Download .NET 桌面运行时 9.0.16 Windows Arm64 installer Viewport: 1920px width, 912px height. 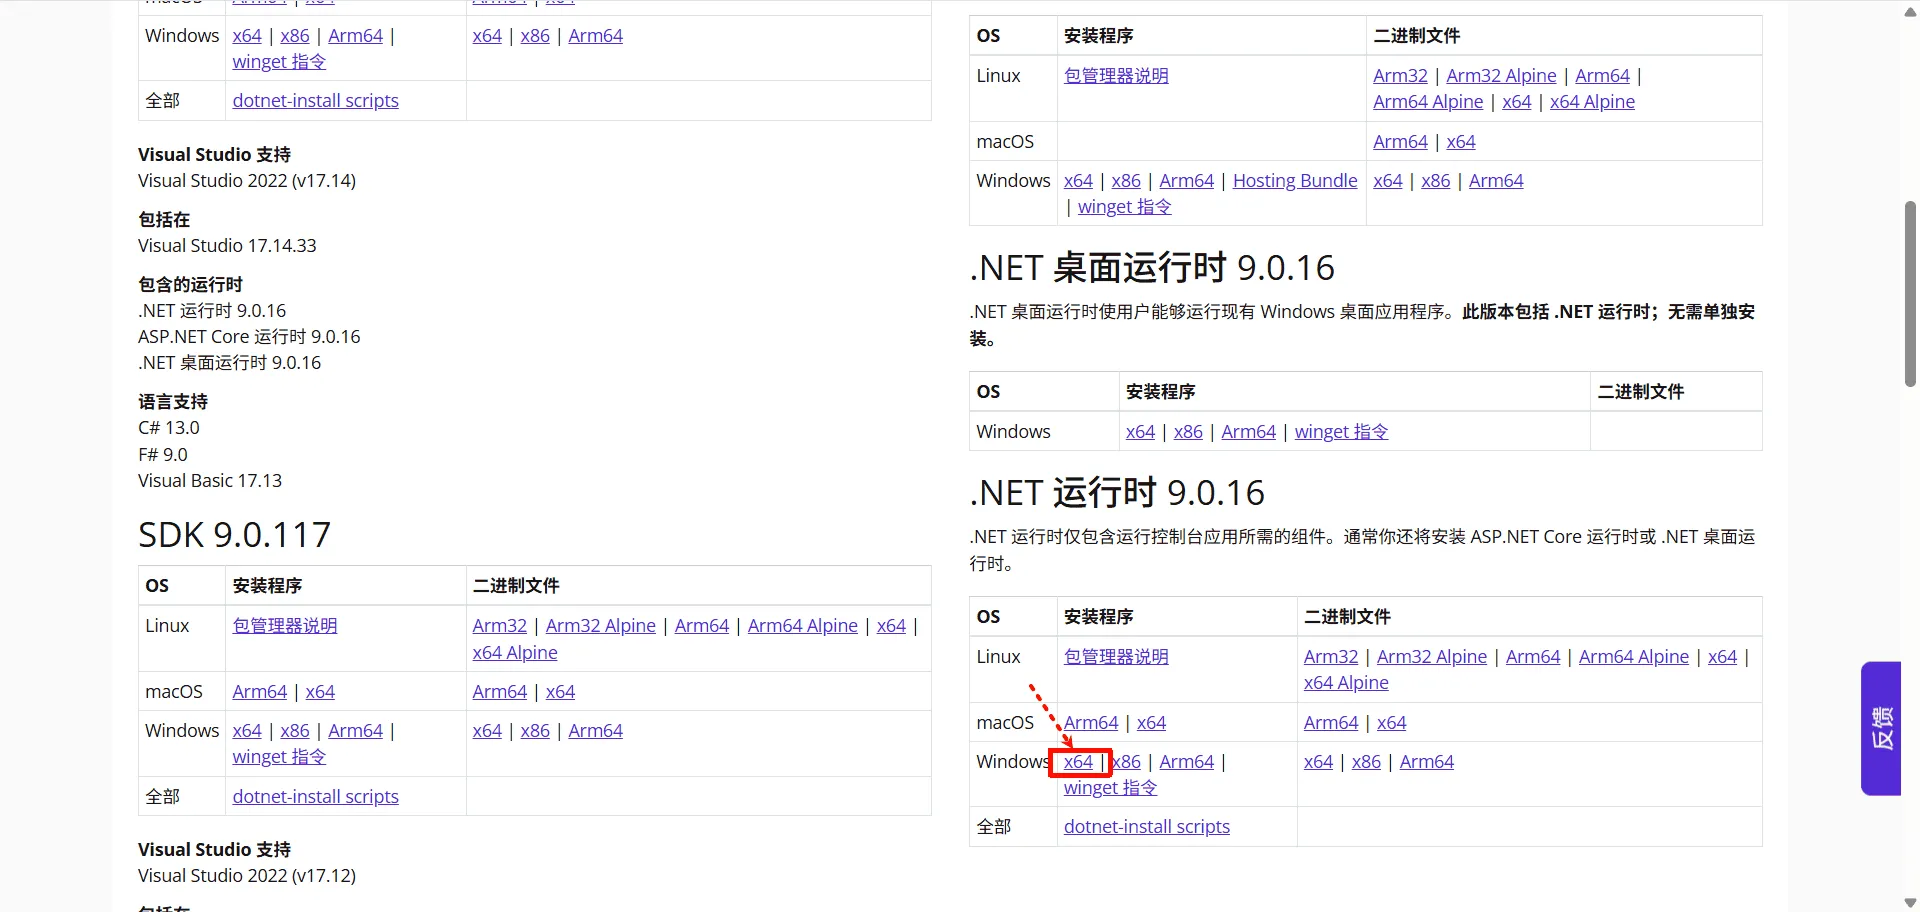coord(1249,432)
